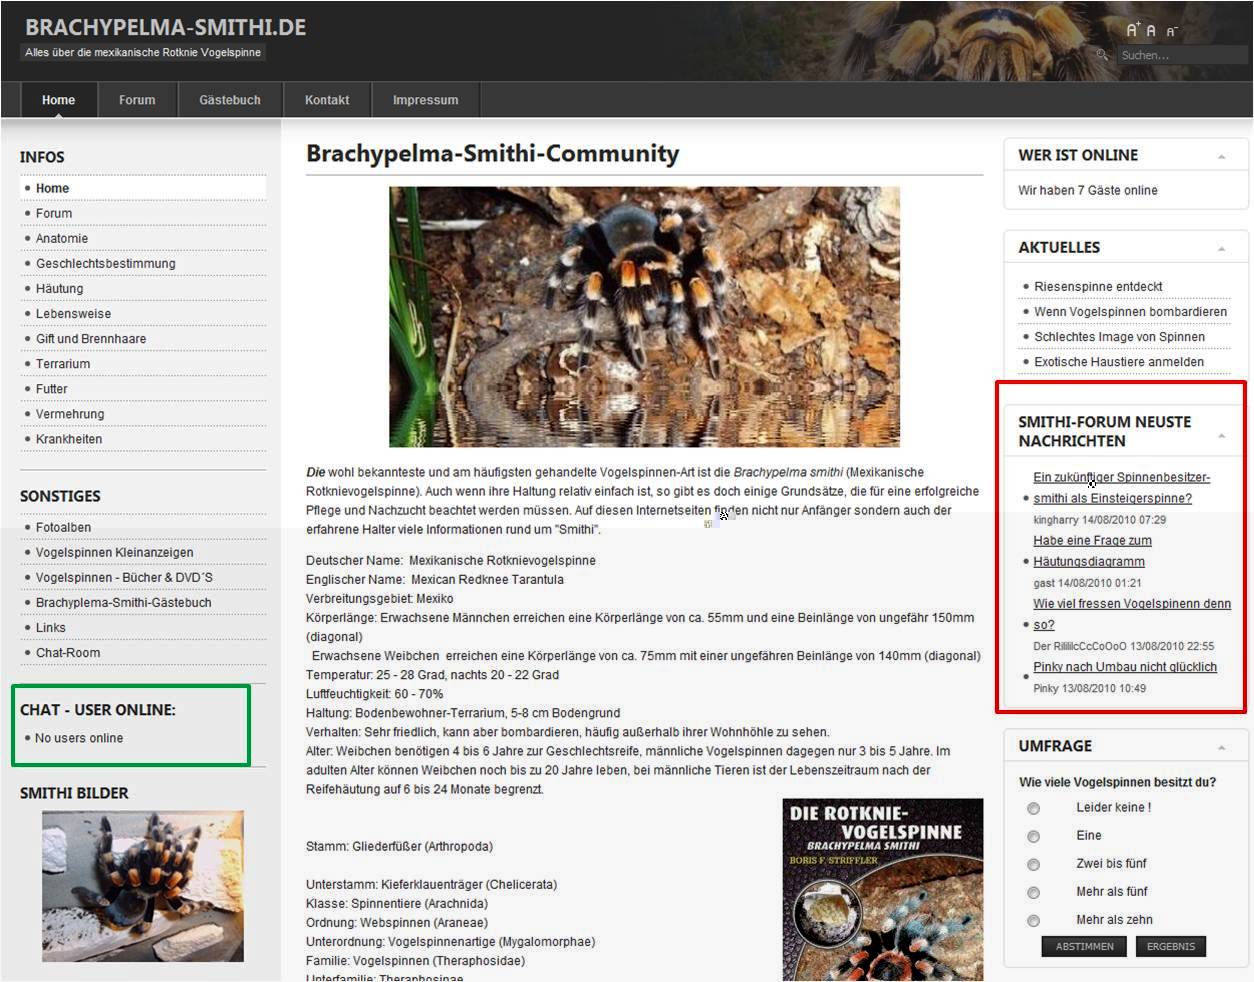
Task: Collapse the Umfrage panel arrow
Action: pyautogui.click(x=1221, y=748)
